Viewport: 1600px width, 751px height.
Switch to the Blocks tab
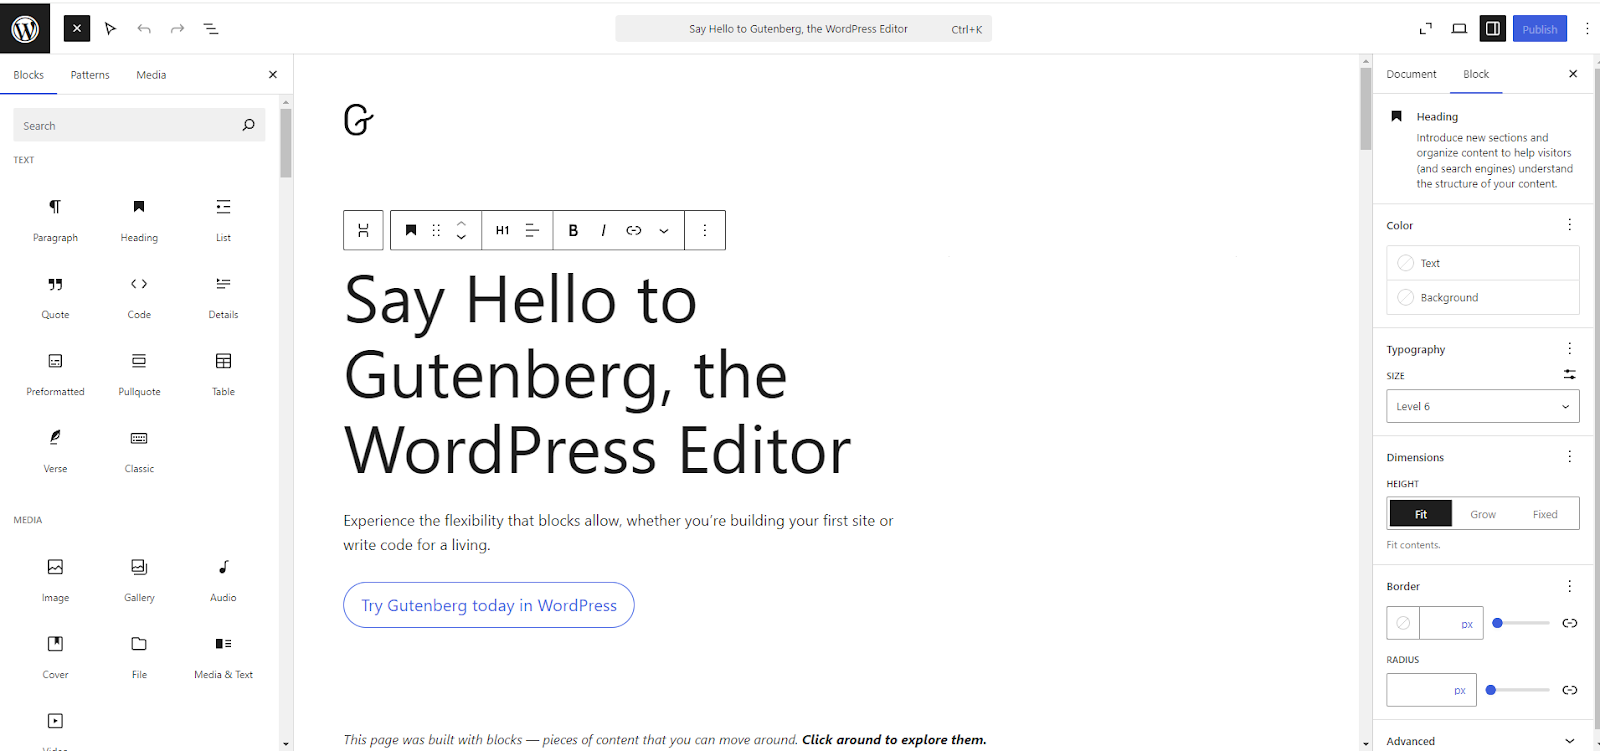coord(28,75)
